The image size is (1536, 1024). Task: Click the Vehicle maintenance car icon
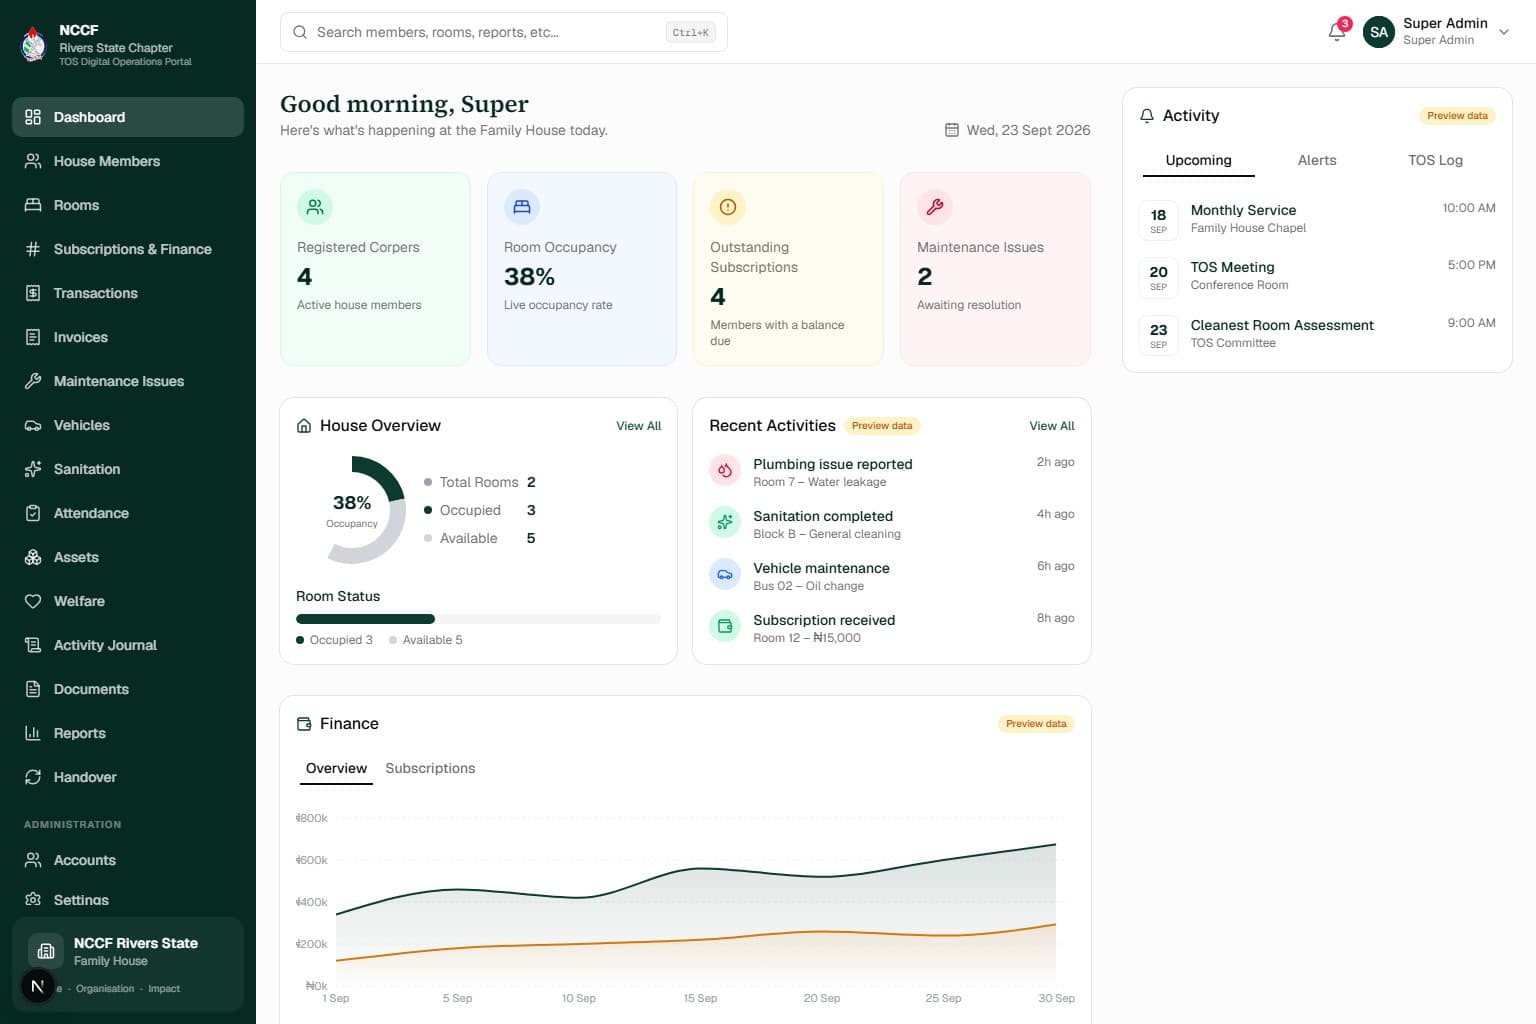click(725, 574)
